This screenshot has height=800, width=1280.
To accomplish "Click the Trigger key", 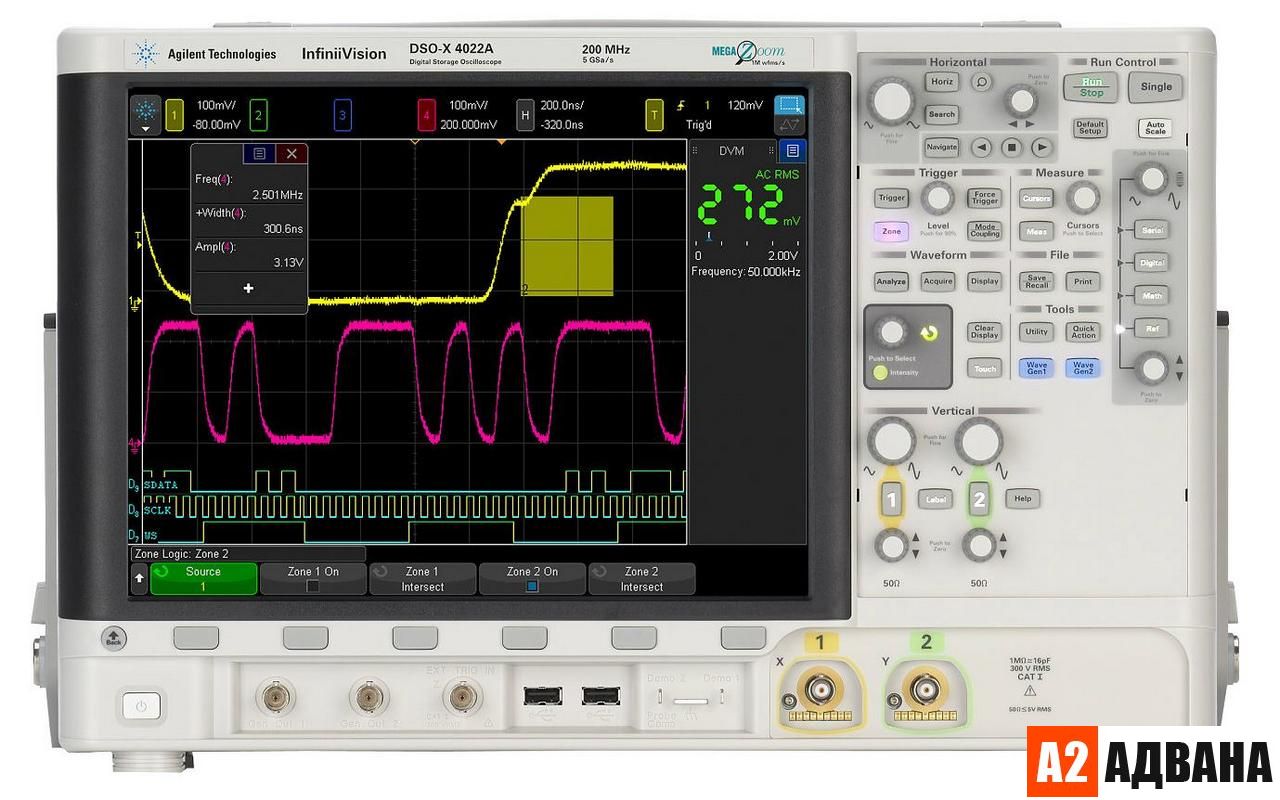I will click(891, 198).
